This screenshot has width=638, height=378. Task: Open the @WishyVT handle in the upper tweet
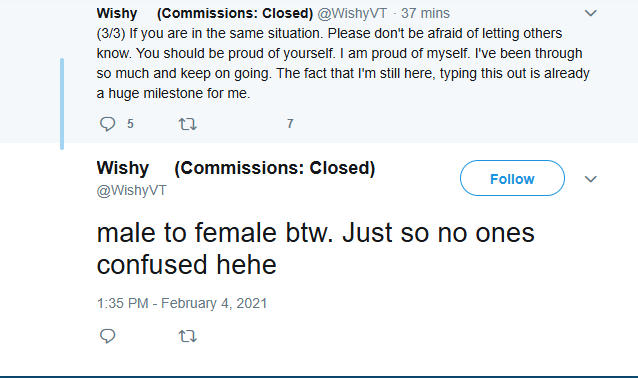coord(352,13)
